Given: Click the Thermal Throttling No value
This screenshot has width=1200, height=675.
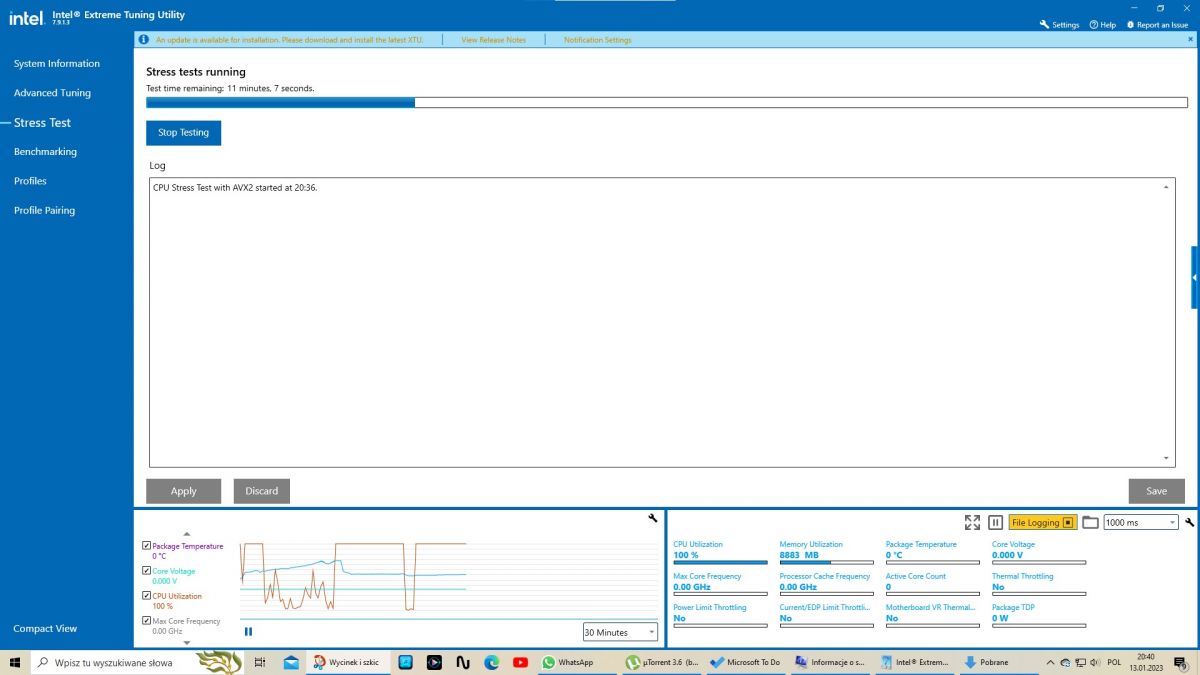Looking at the screenshot, I should tap(998, 587).
